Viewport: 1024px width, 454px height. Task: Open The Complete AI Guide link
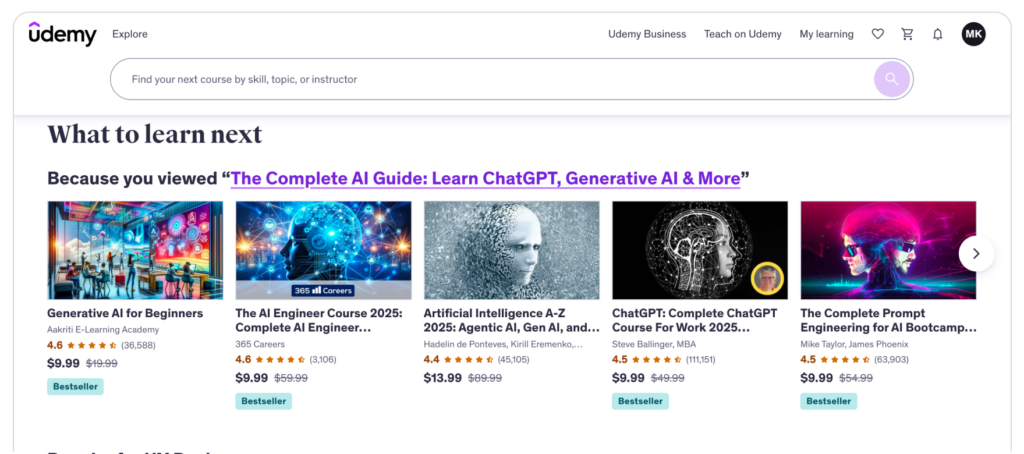click(485, 179)
